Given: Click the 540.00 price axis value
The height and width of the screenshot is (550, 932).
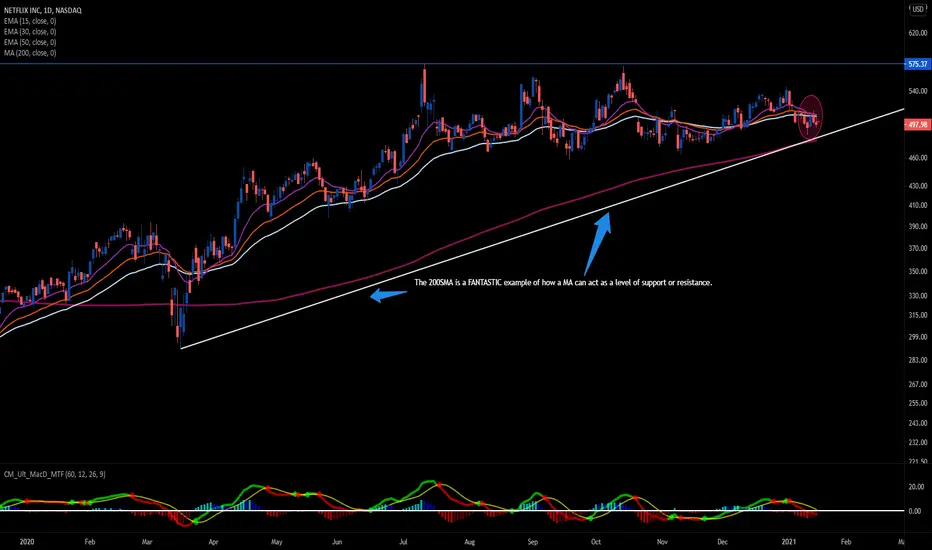Looking at the screenshot, I should (x=918, y=91).
